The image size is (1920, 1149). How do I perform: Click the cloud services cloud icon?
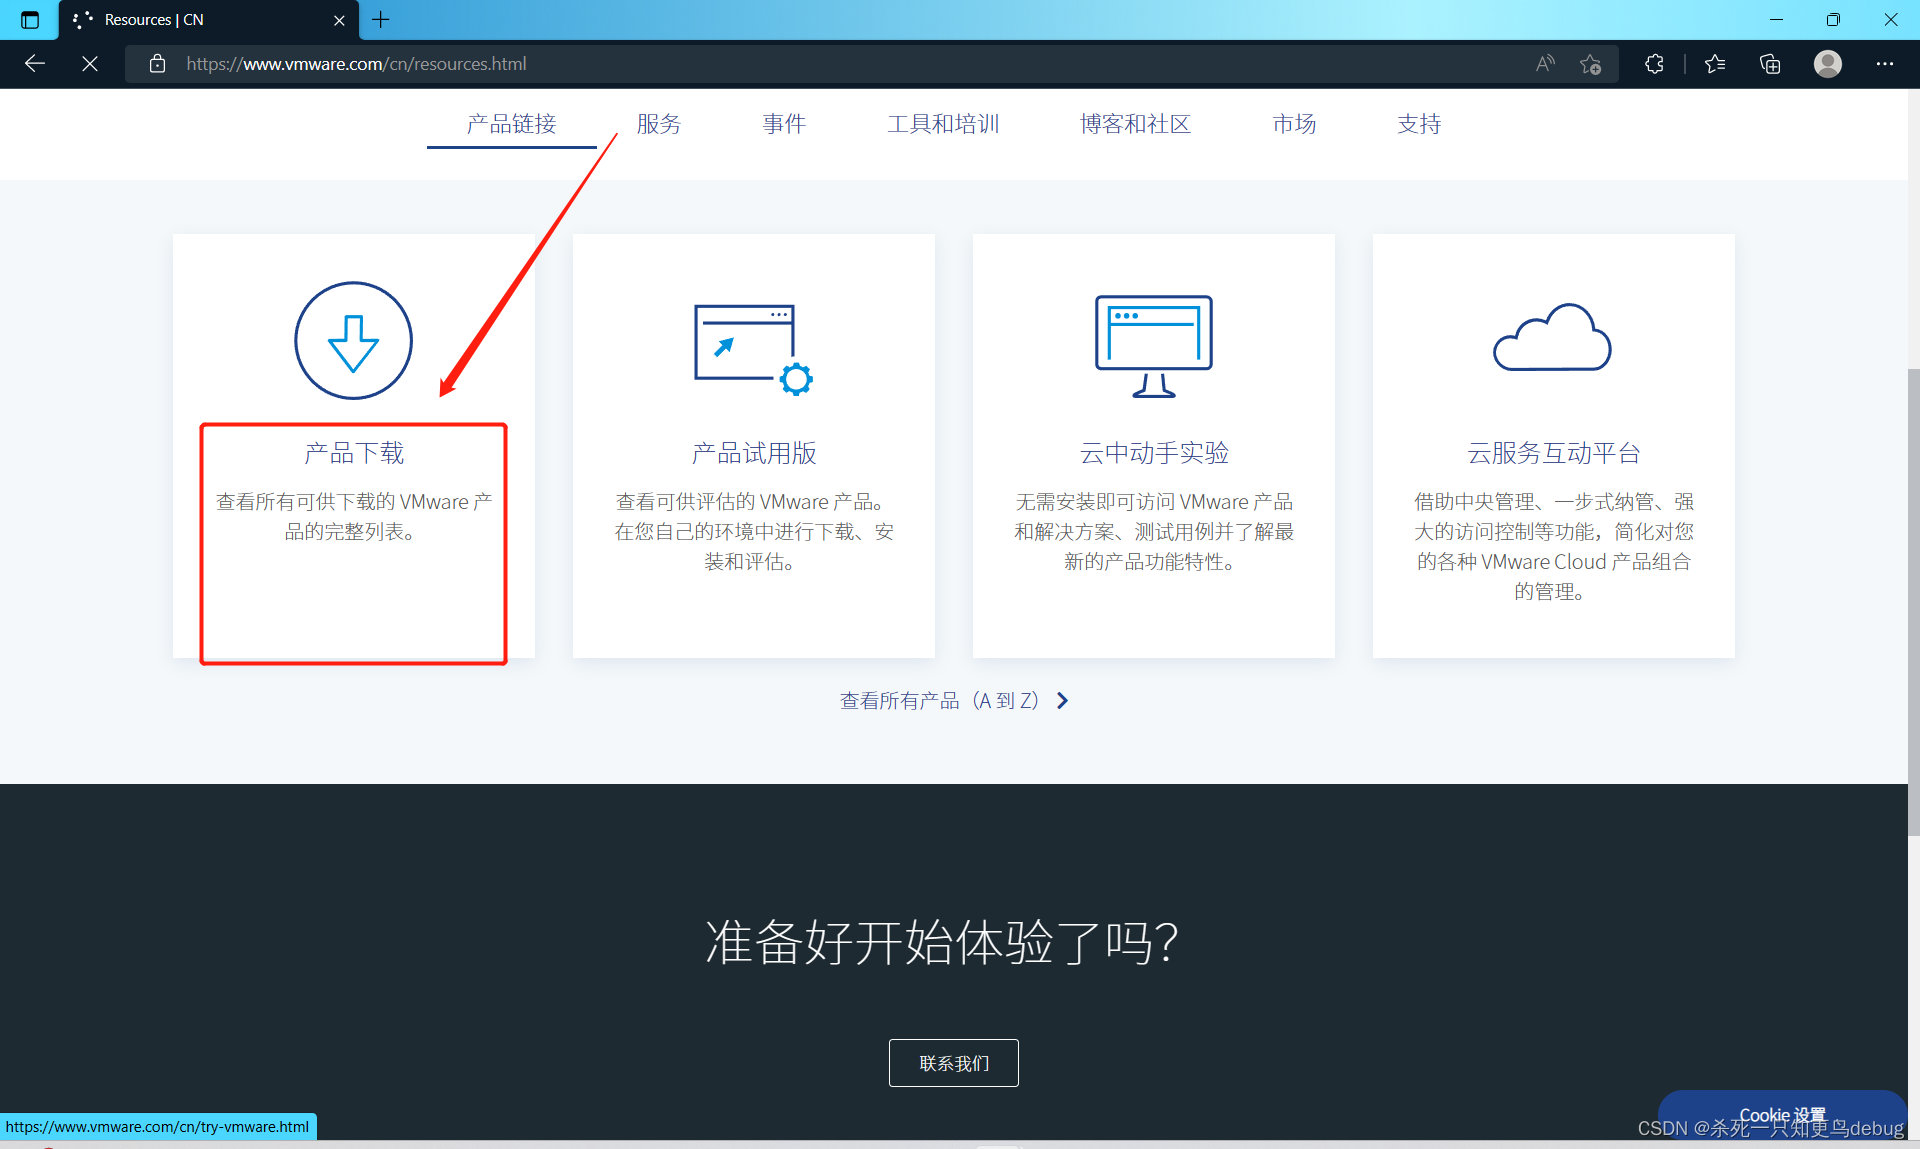(x=1552, y=338)
